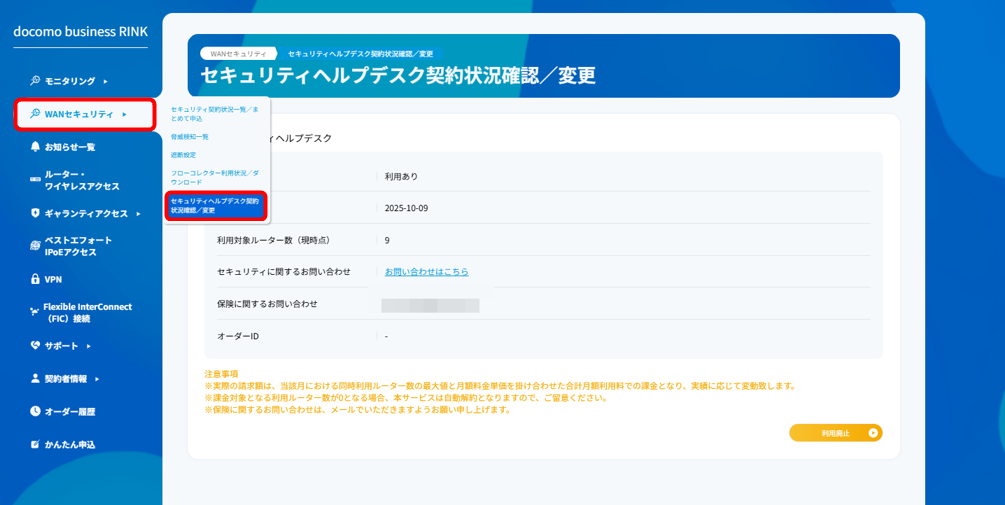Click the heart icon beside サポート
Viewport: 1005px width, 505px height.
click(36, 346)
